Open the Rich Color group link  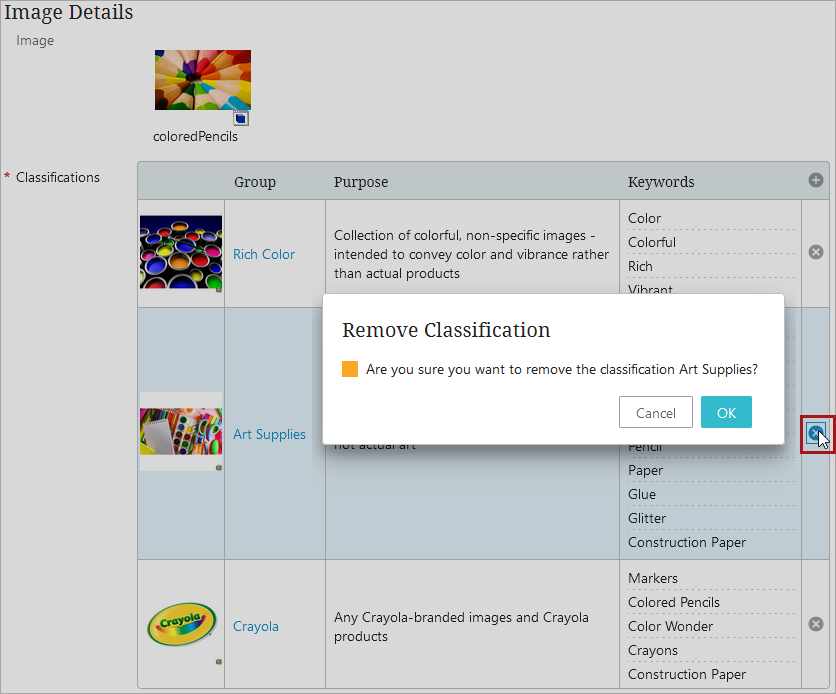coord(264,254)
